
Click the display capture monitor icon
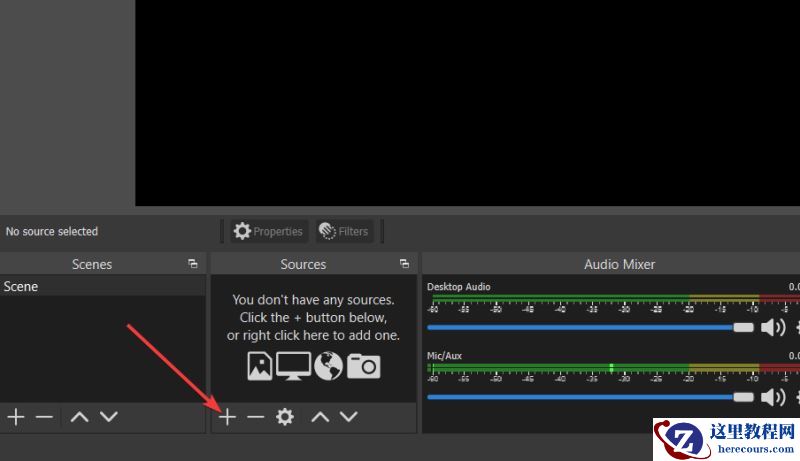pos(293,366)
